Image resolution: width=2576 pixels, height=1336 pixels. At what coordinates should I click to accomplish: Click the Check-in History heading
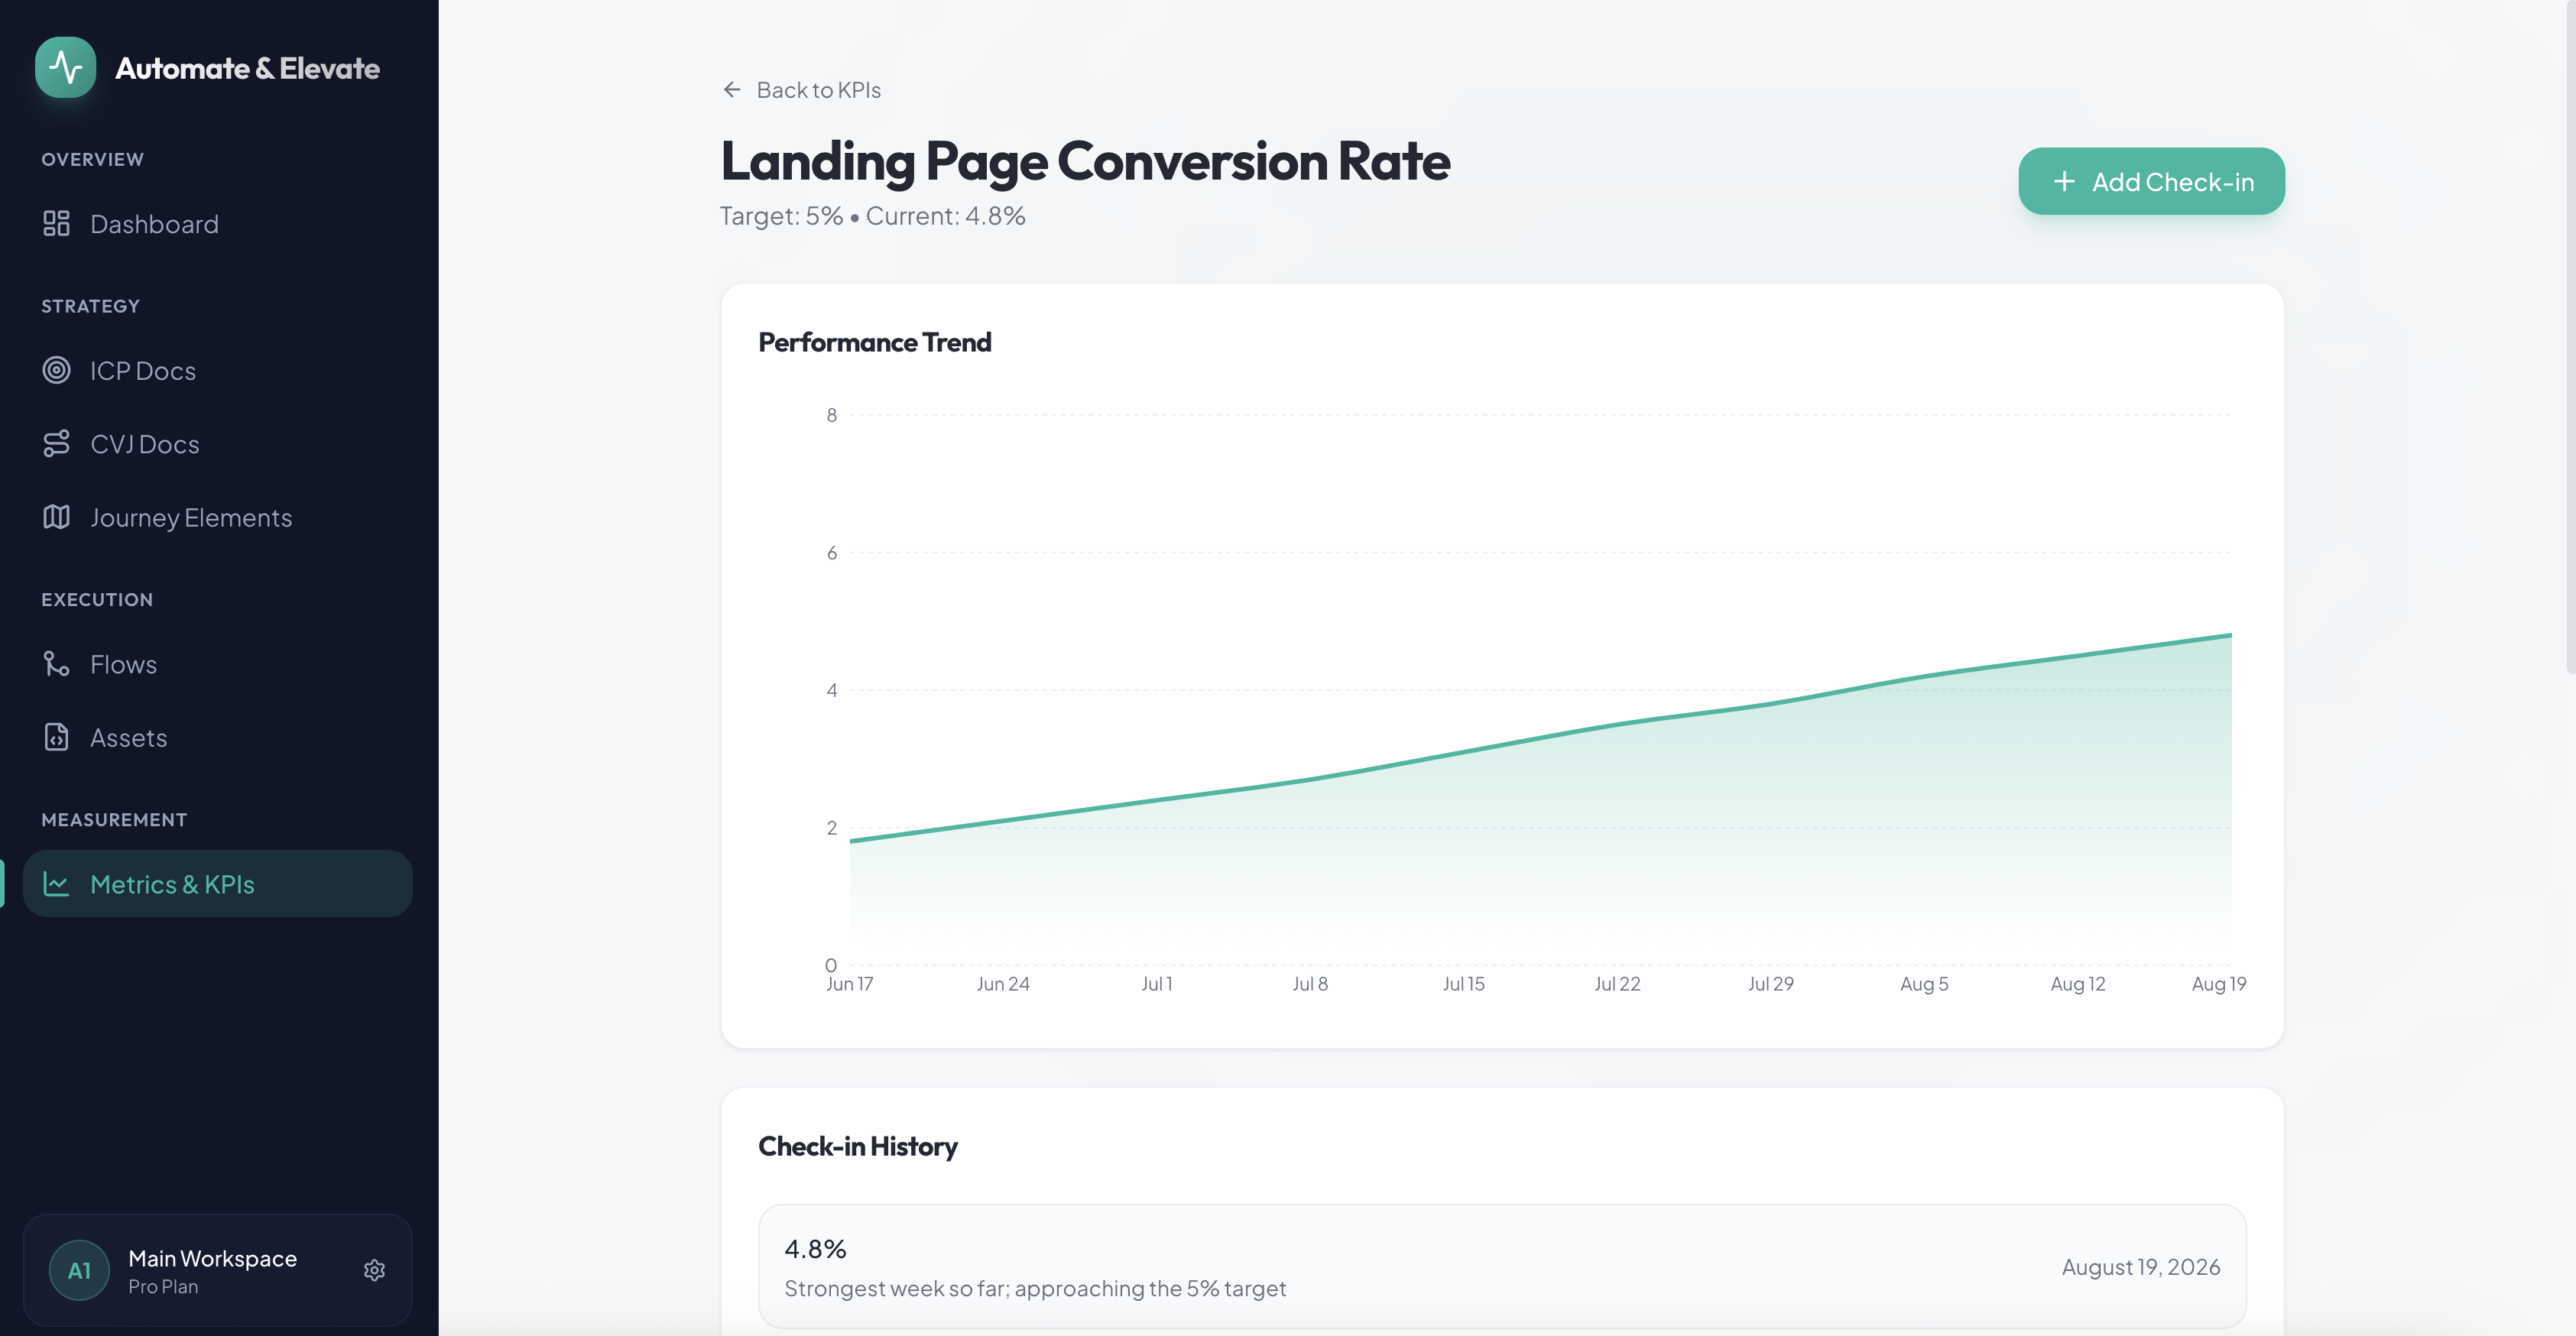(857, 1146)
